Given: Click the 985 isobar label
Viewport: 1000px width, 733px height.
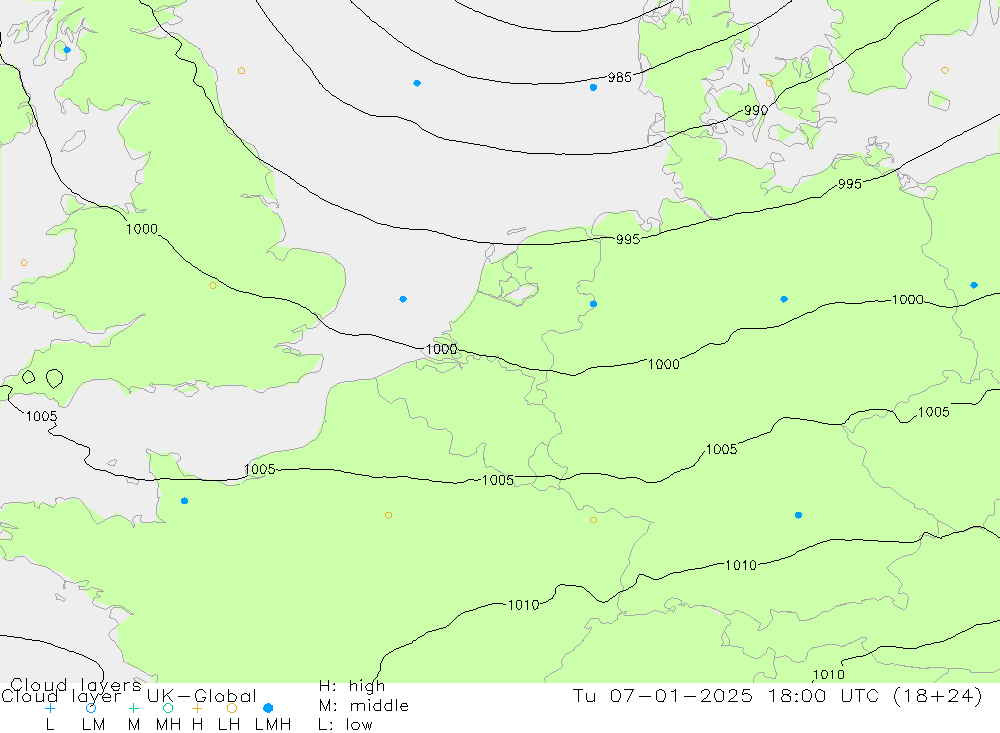Looking at the screenshot, I should coord(619,77).
